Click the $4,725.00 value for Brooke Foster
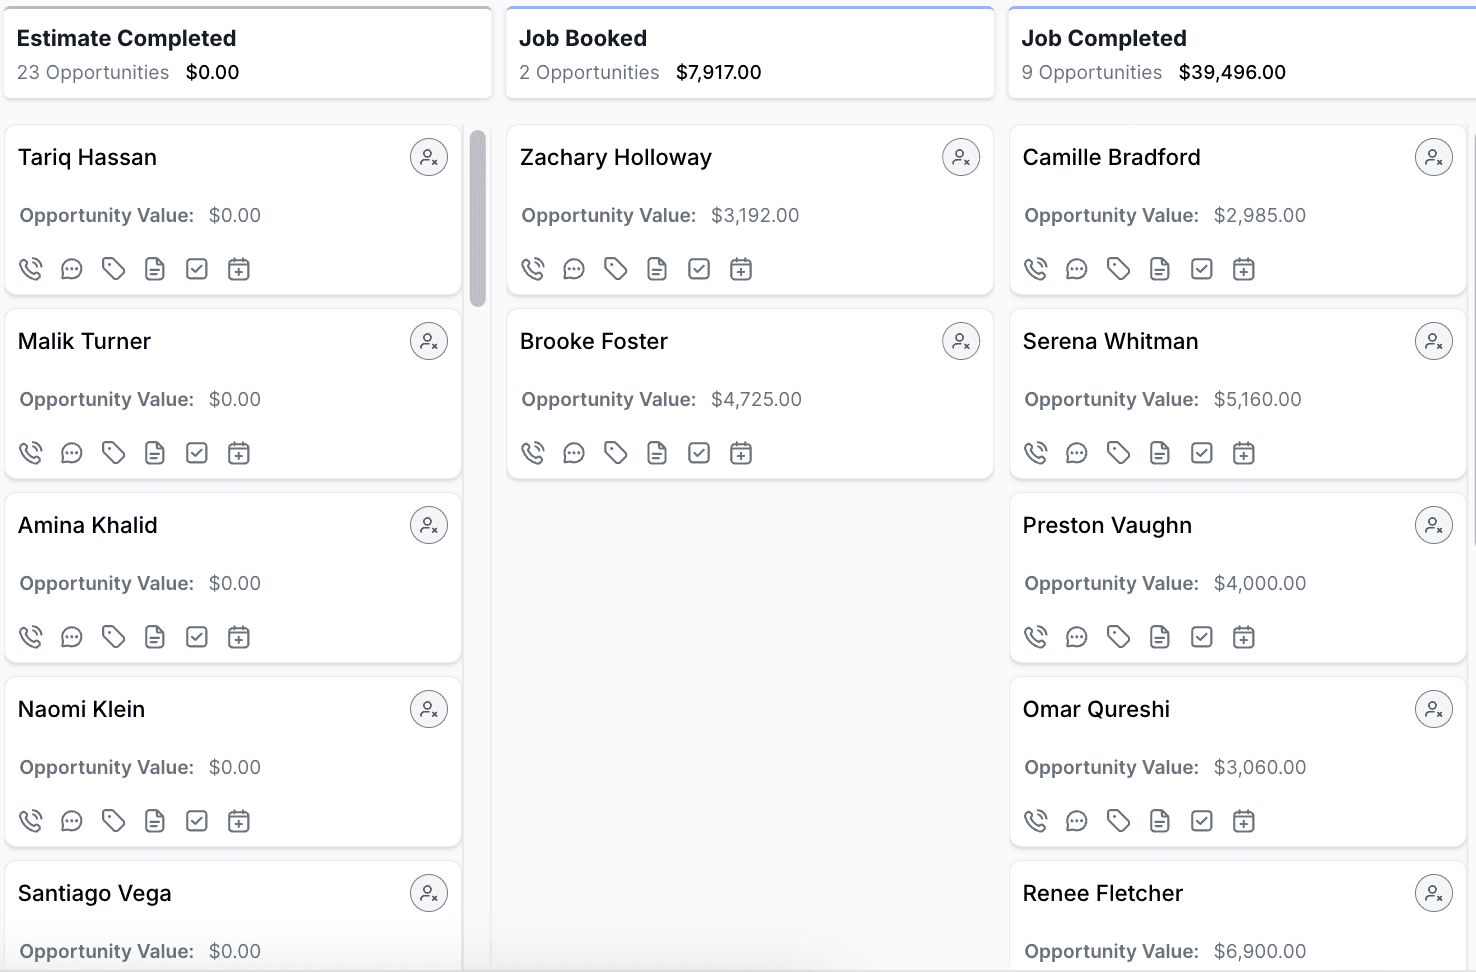1476x972 pixels. [x=756, y=399]
